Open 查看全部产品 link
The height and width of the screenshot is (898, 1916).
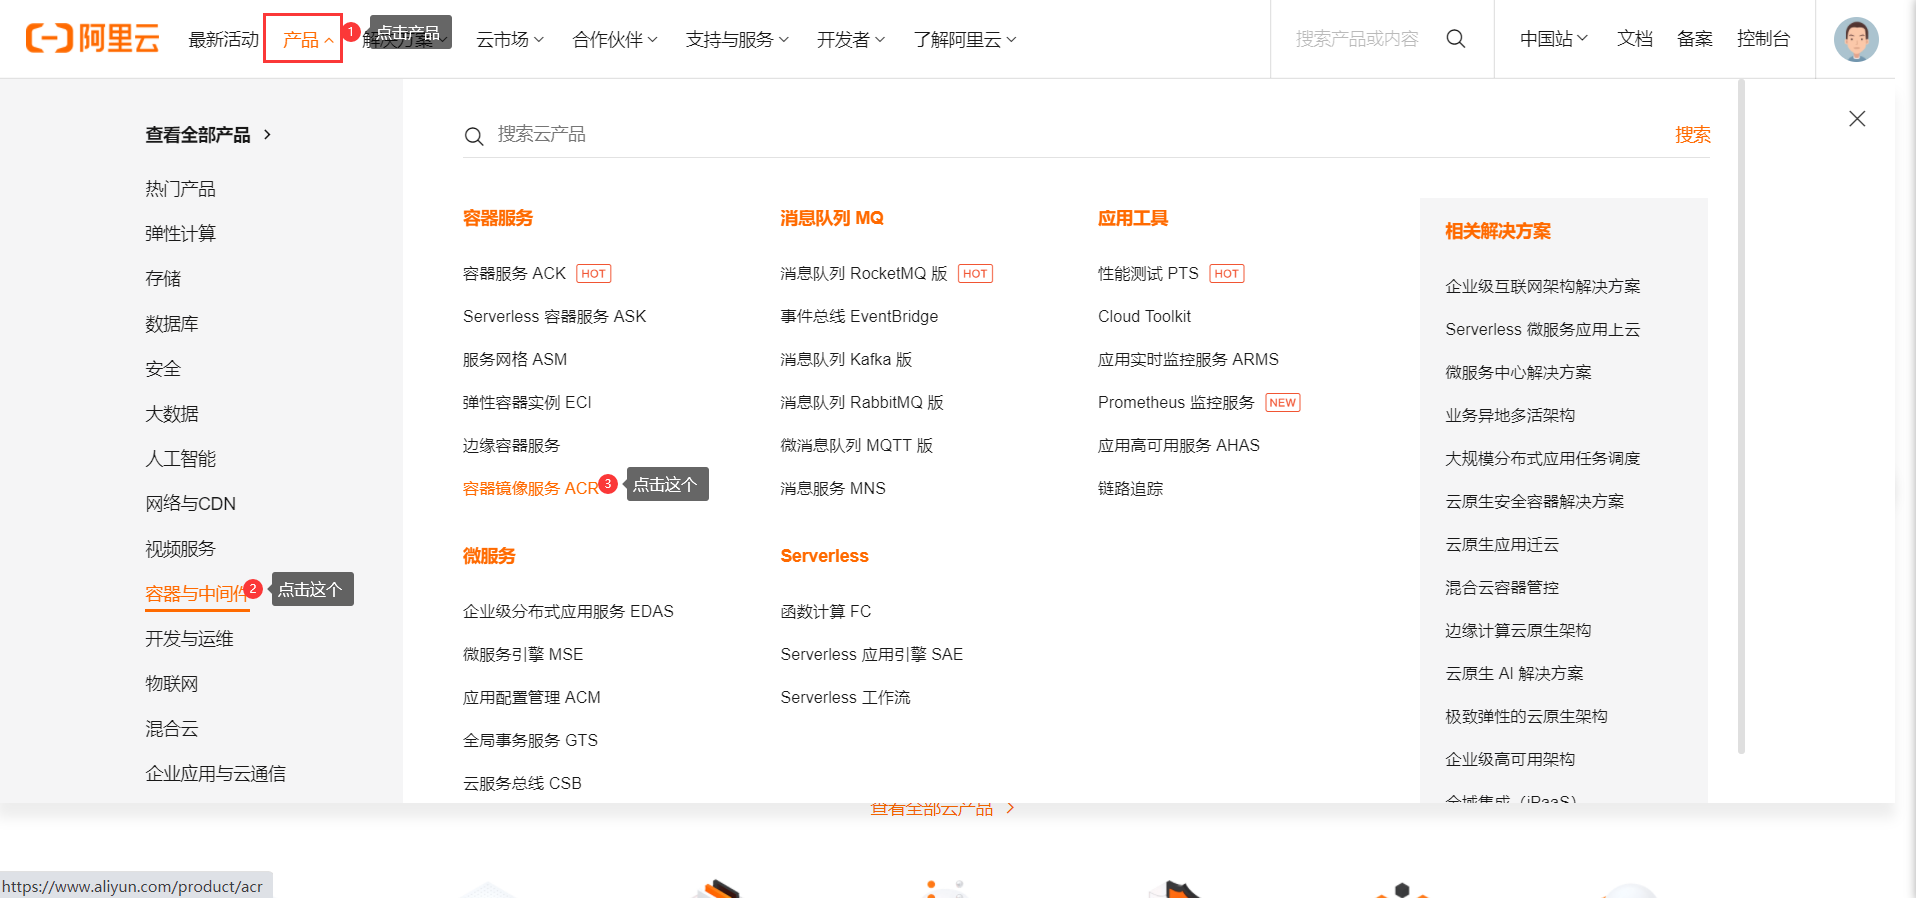pos(198,134)
